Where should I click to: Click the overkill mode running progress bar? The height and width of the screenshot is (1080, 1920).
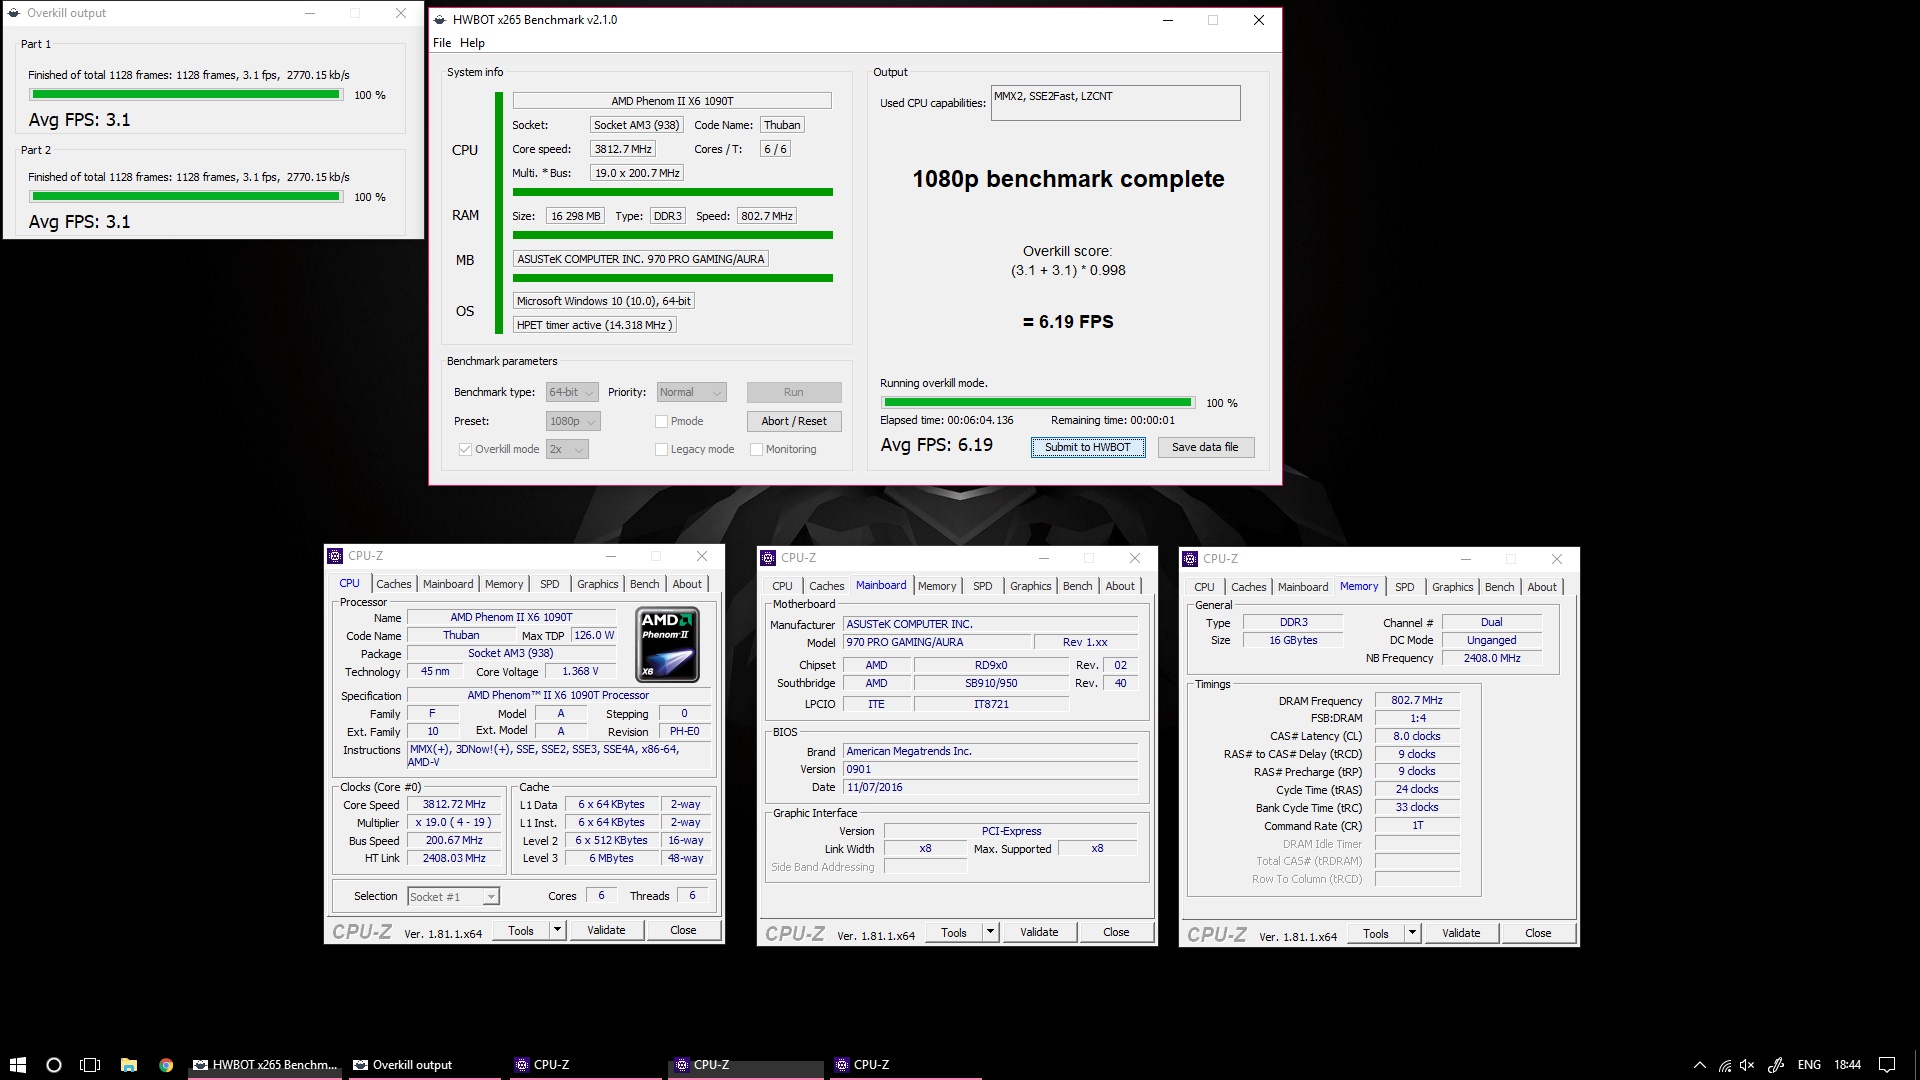point(1038,403)
